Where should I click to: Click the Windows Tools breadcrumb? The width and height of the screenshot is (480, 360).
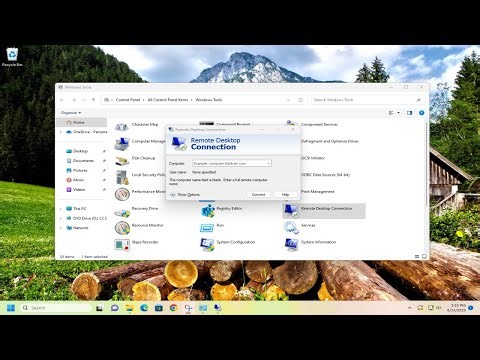click(209, 100)
